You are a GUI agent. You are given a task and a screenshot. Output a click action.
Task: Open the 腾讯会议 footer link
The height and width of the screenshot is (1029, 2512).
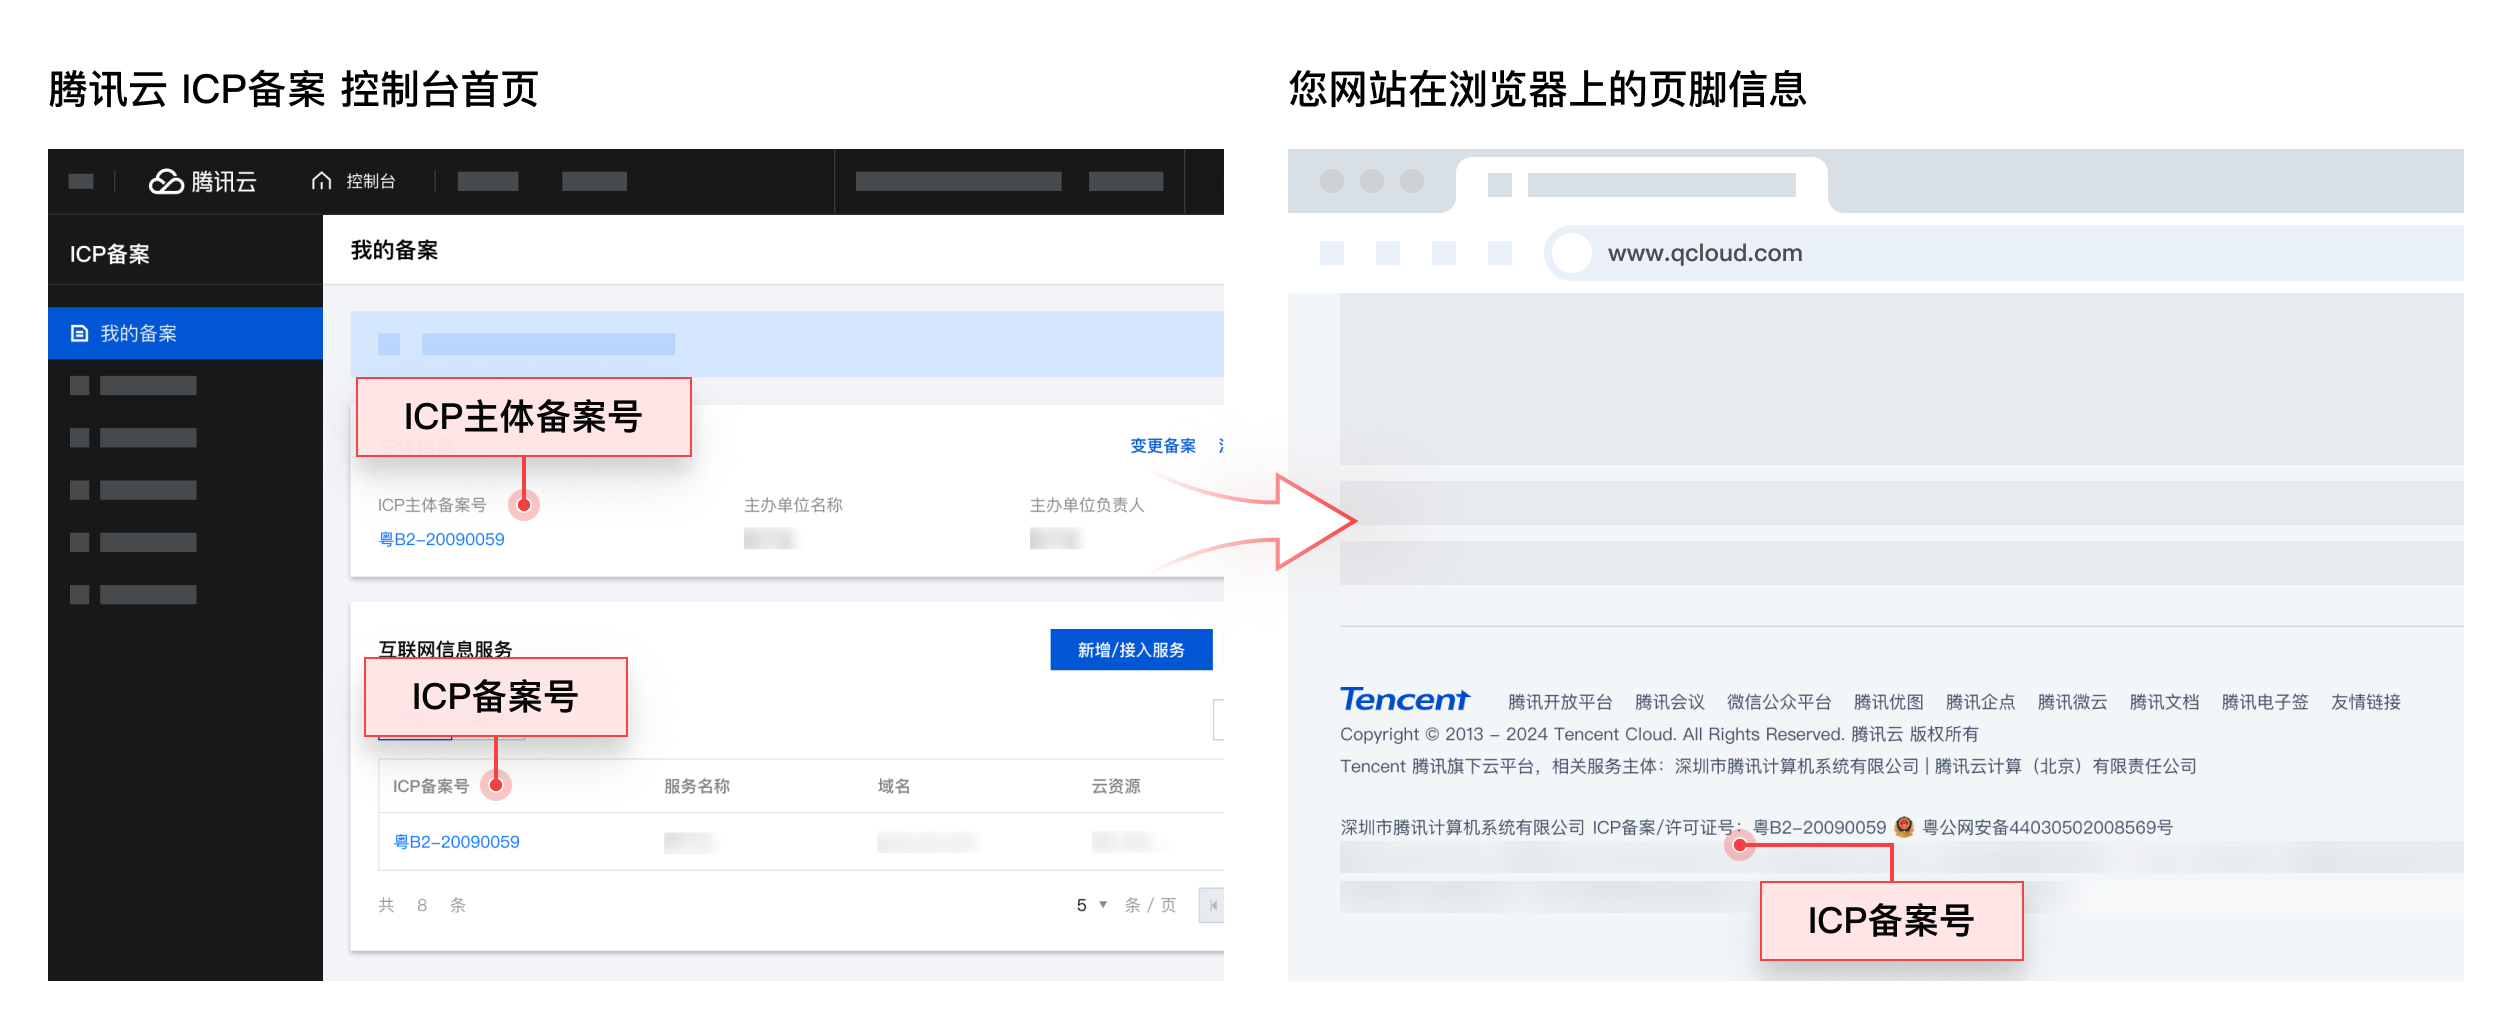tap(1669, 702)
